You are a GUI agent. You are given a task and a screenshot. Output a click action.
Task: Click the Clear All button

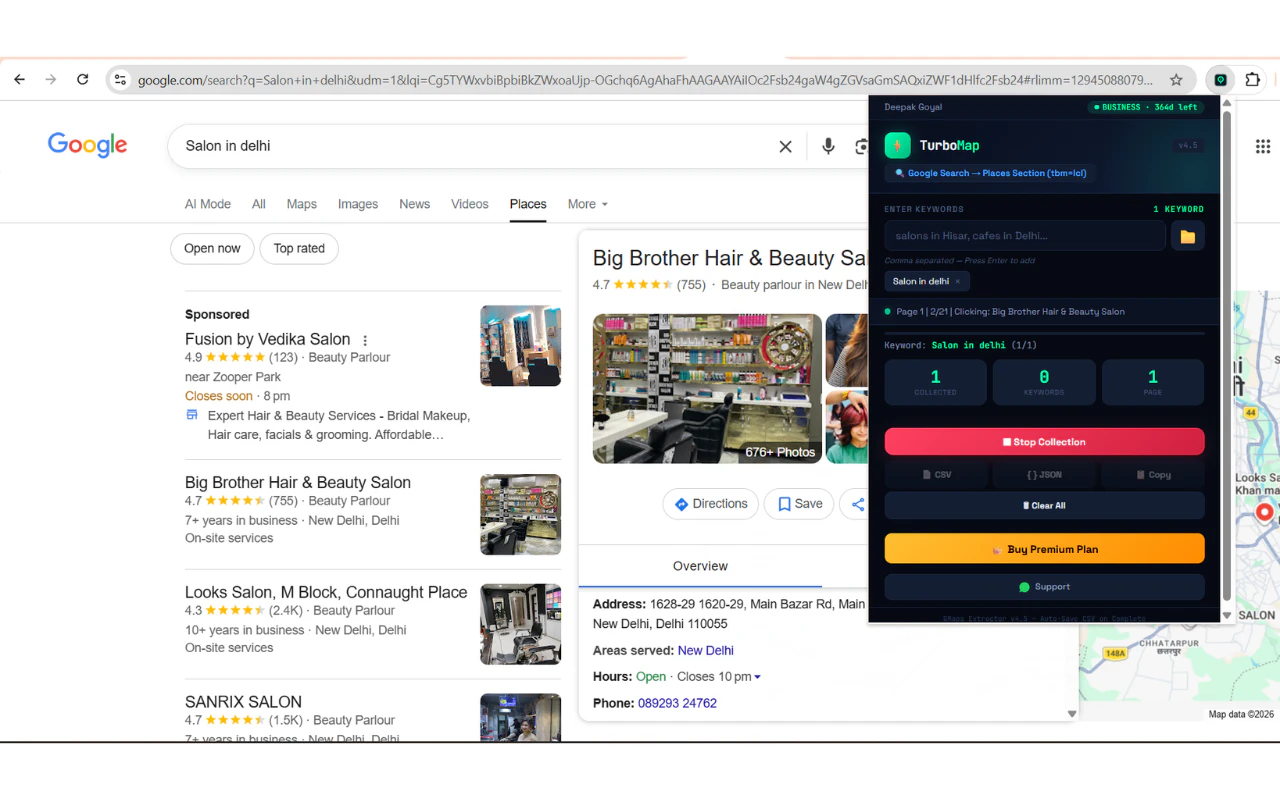tap(1044, 506)
